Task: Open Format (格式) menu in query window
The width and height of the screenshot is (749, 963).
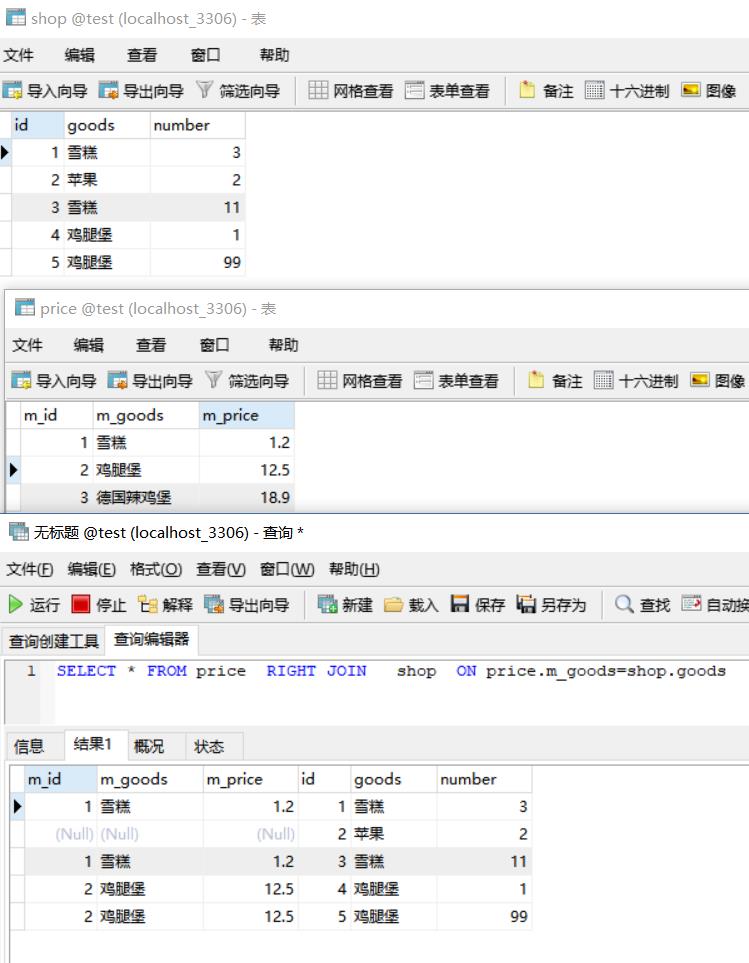Action: [x=155, y=569]
